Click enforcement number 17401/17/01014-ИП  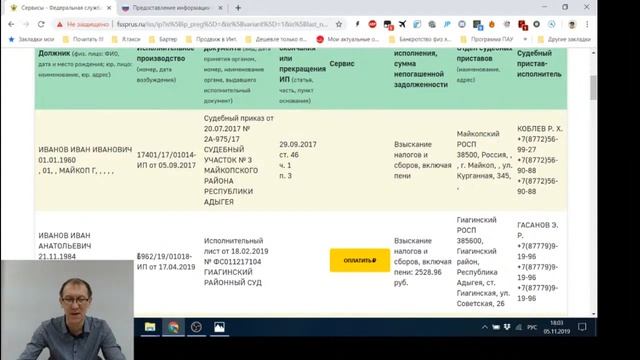(x=167, y=160)
